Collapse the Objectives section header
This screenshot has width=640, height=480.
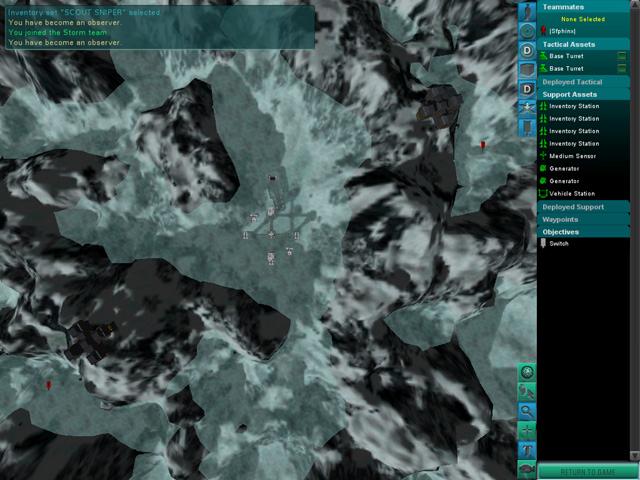583,232
